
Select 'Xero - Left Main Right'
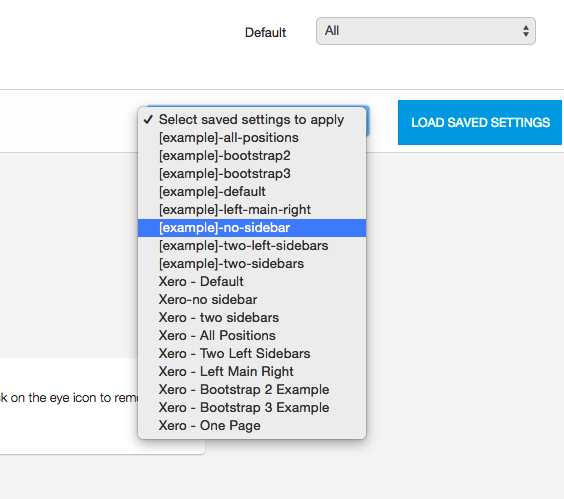252,372
